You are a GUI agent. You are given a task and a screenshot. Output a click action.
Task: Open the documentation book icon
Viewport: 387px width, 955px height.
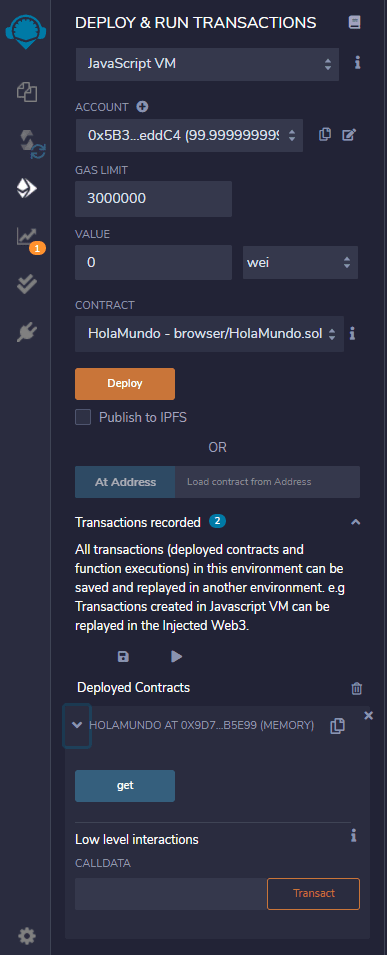[354, 23]
